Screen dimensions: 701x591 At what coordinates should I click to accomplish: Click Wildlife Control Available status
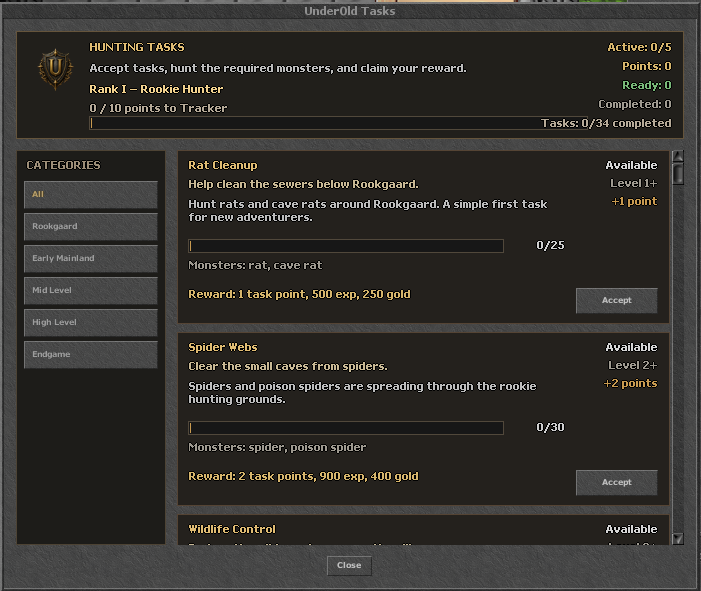[x=631, y=529]
